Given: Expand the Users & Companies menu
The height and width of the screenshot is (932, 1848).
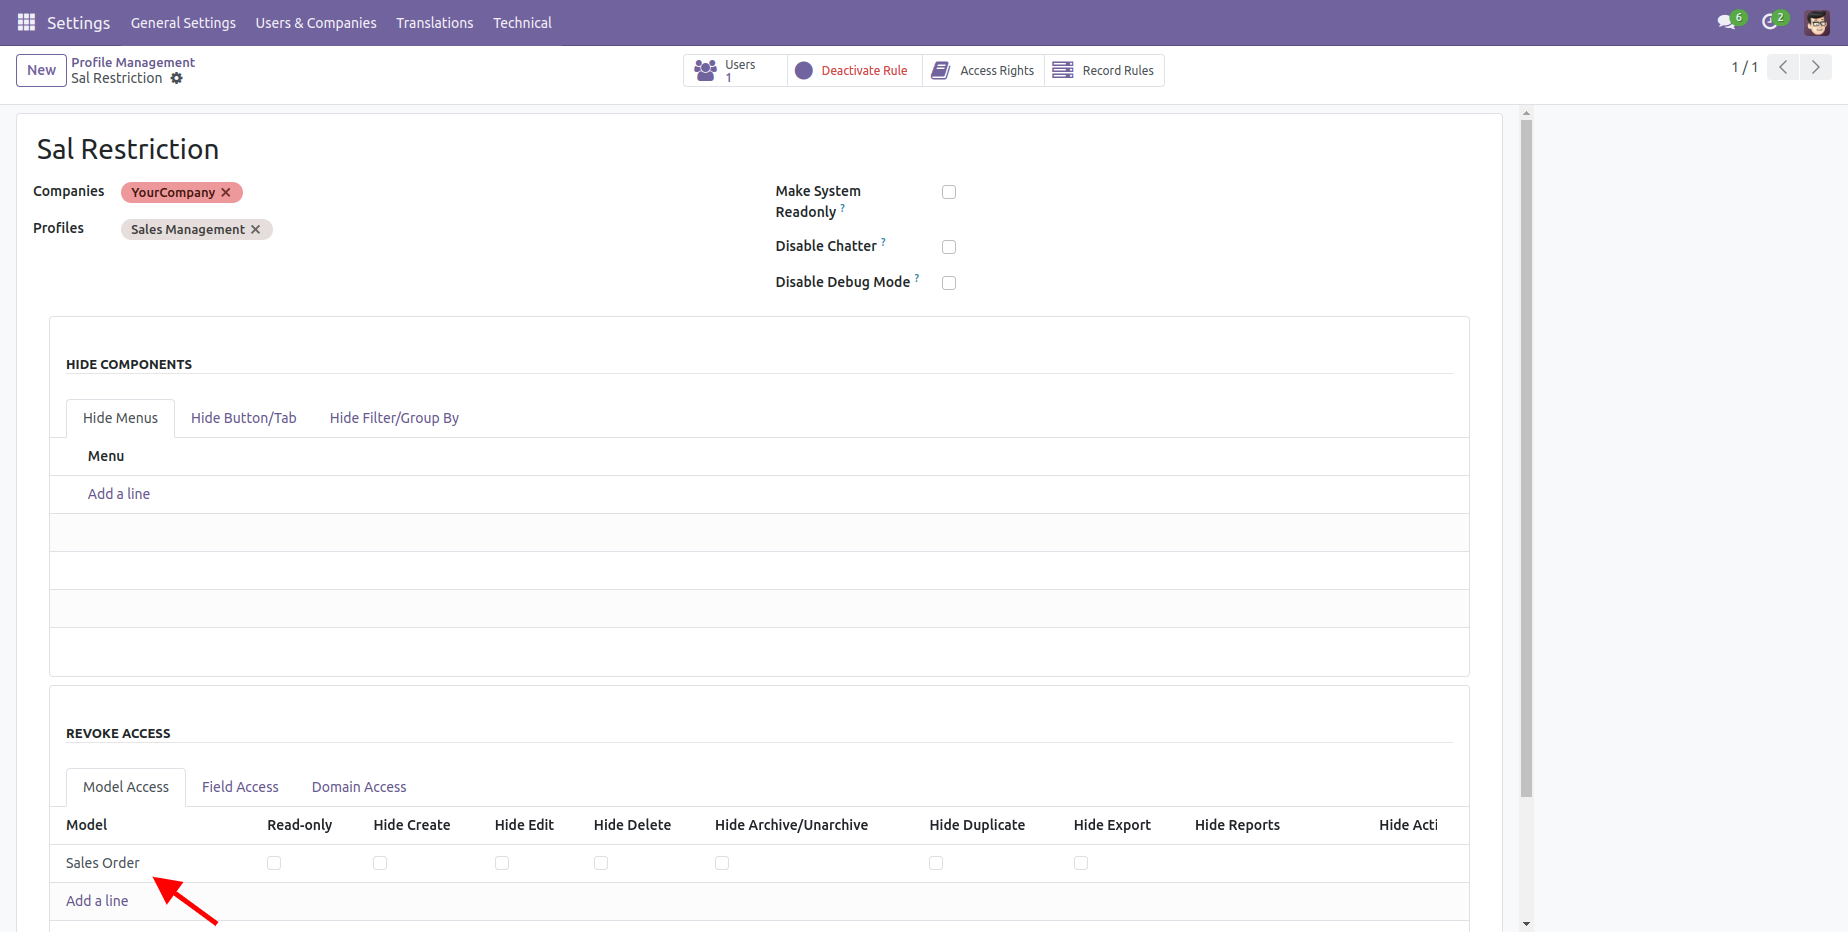Looking at the screenshot, I should point(316,22).
